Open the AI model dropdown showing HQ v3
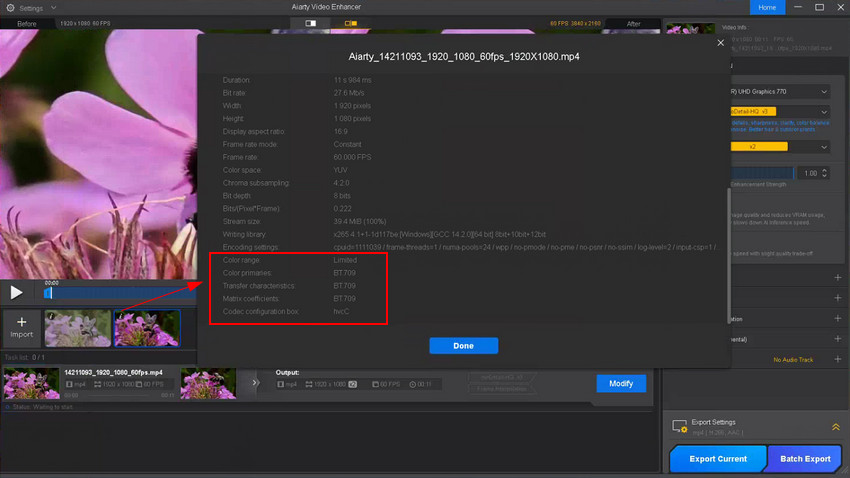The image size is (850, 478). pos(779,112)
